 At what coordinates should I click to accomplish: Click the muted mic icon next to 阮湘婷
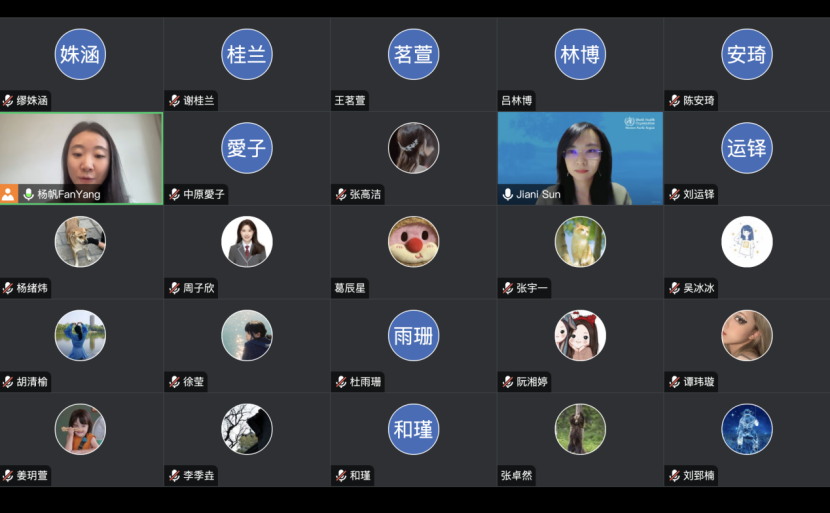(x=508, y=382)
